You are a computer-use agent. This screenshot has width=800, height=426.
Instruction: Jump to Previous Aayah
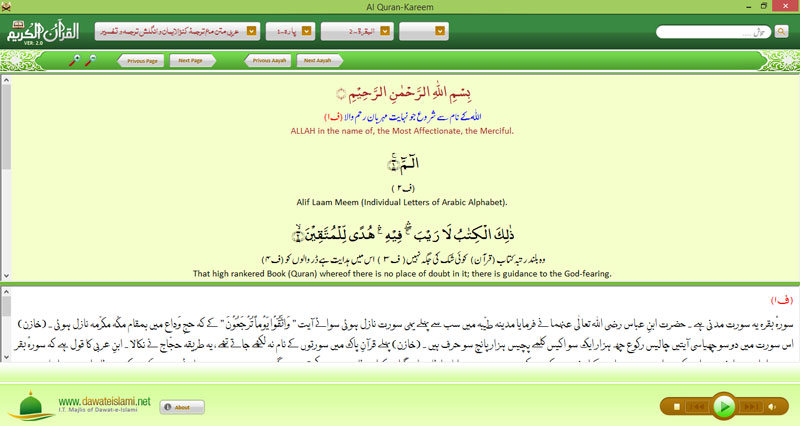click(x=268, y=61)
